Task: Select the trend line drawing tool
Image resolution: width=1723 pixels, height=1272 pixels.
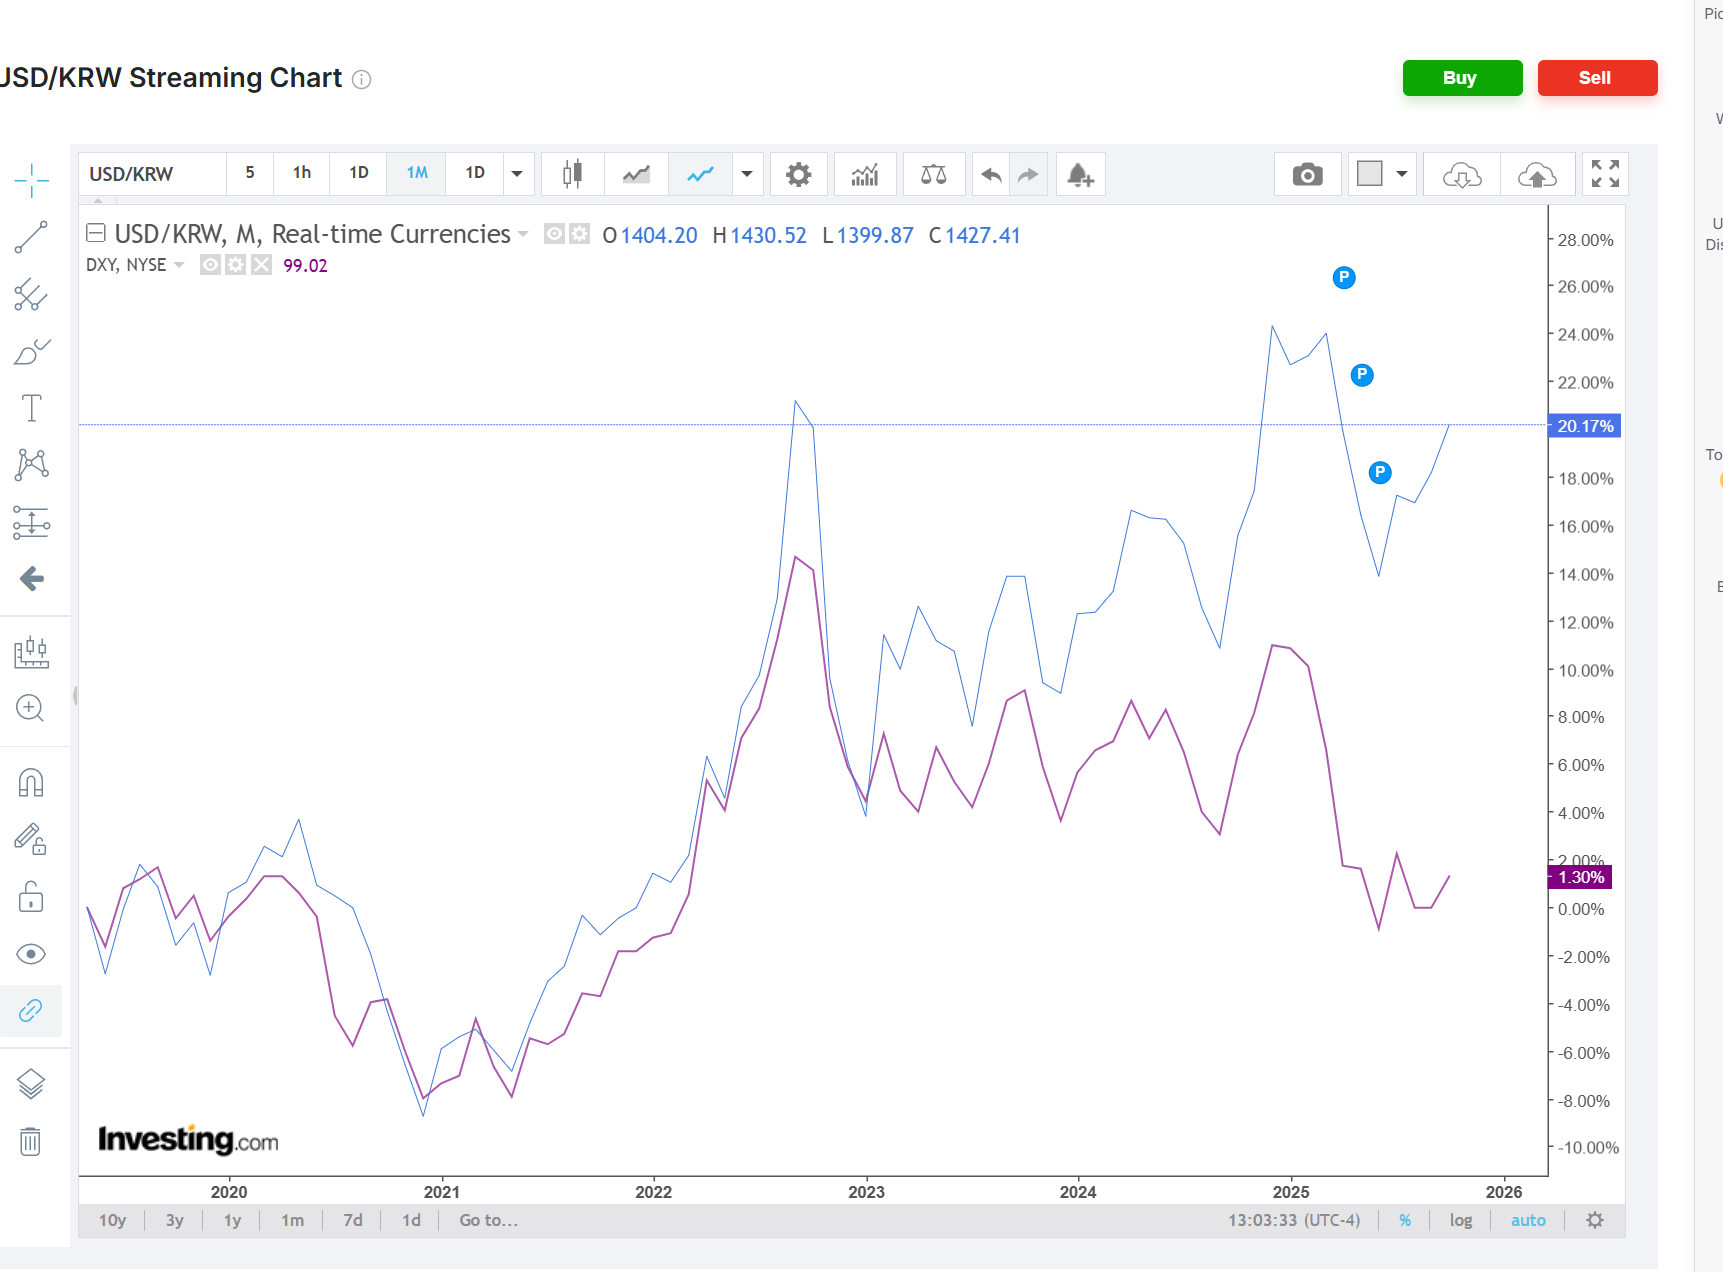Action: [31, 237]
